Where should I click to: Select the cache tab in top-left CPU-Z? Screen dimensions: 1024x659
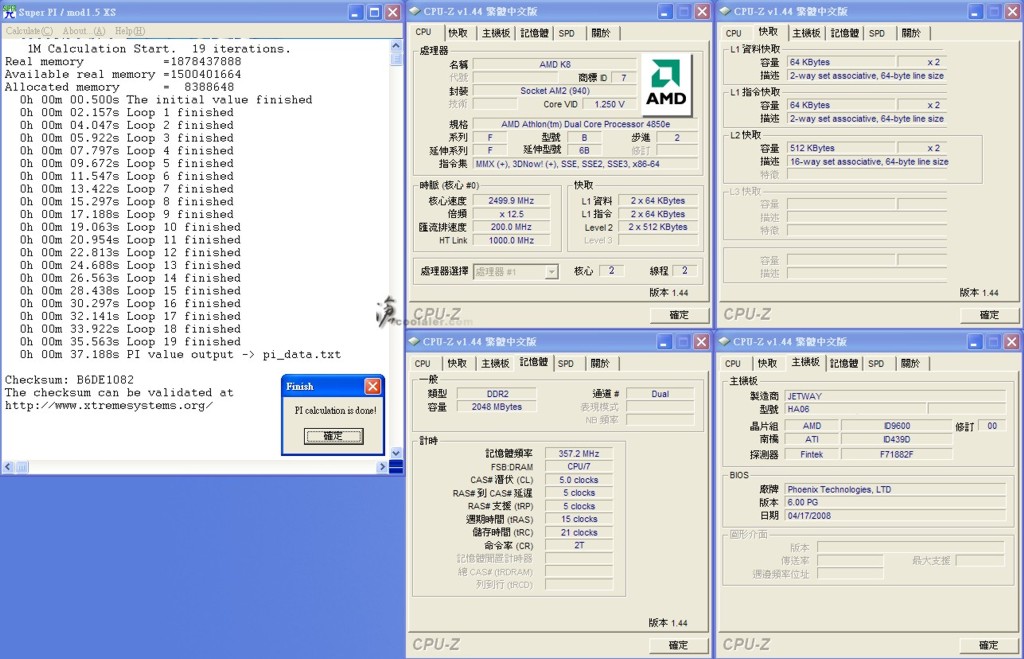pyautogui.click(x=458, y=33)
